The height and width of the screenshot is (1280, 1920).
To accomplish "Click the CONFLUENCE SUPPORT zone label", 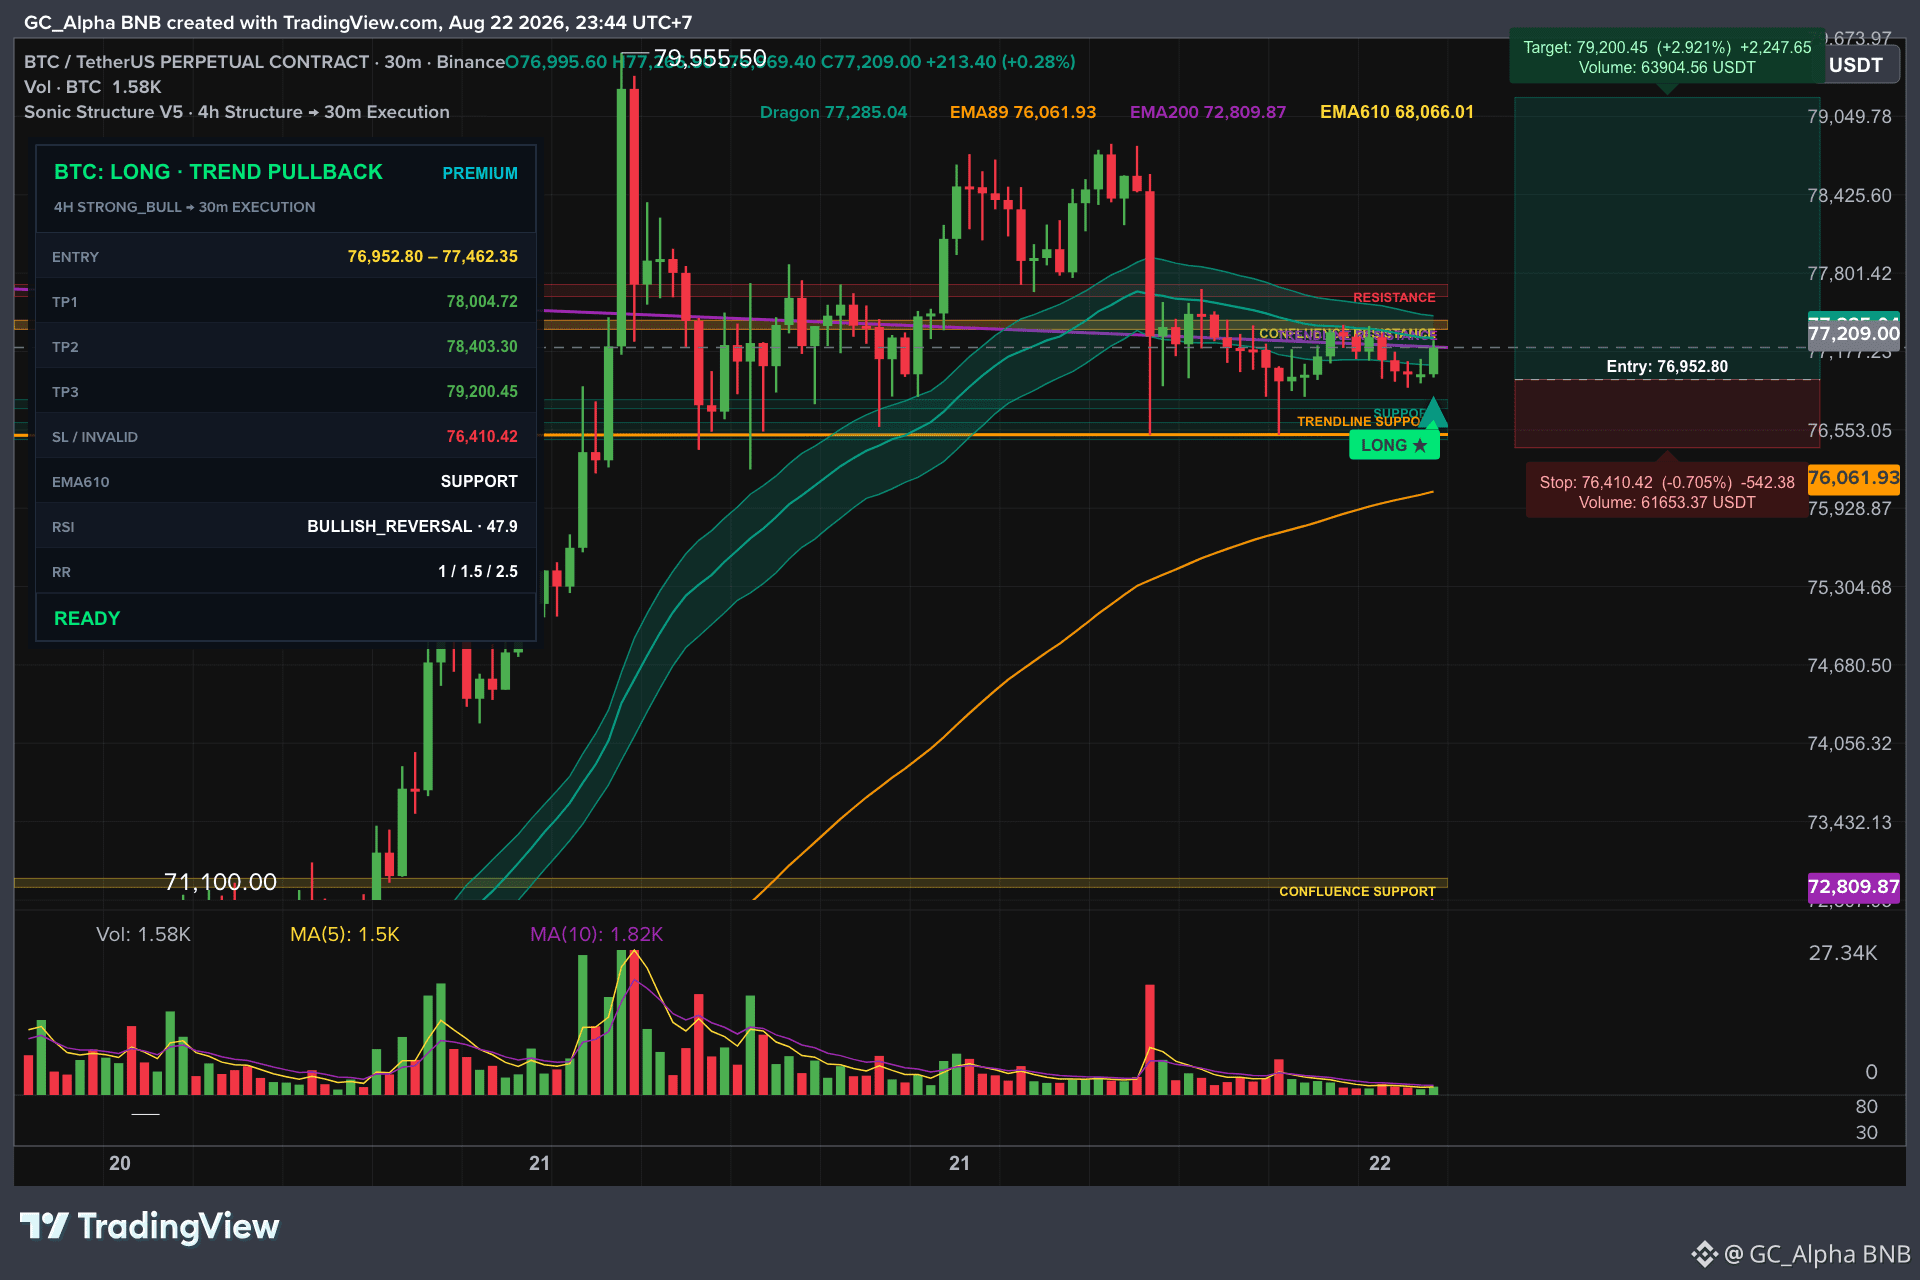I will [x=1357, y=892].
